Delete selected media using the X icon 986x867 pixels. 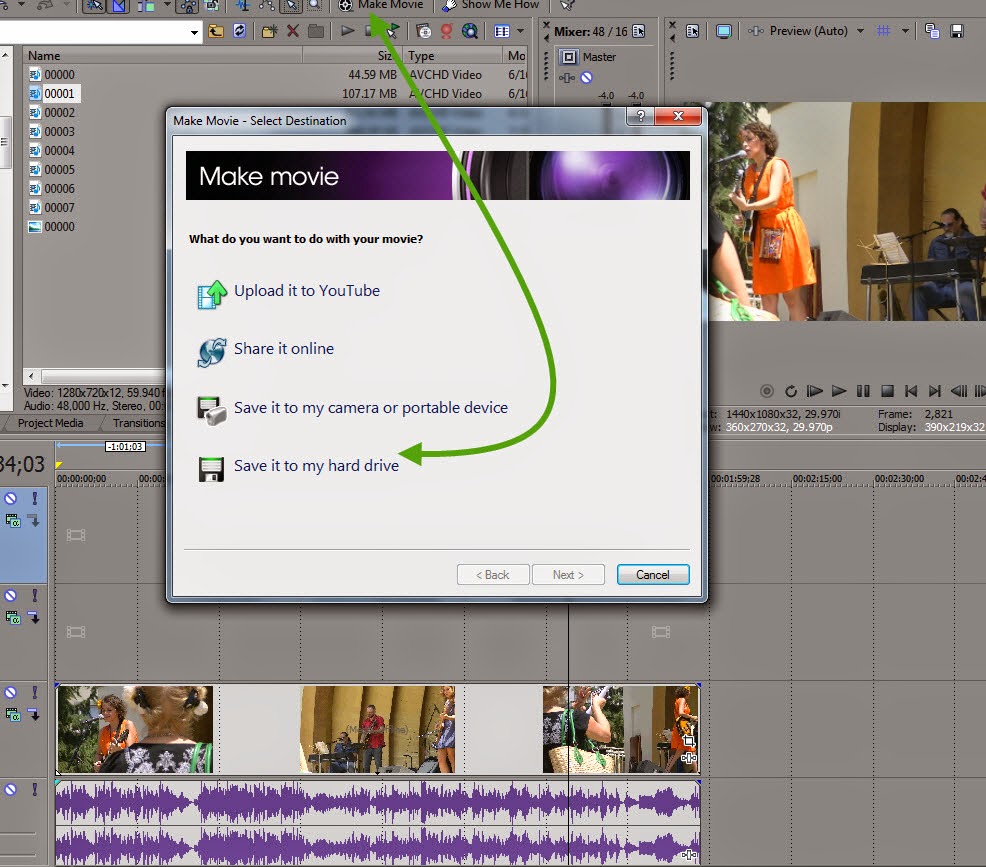[x=291, y=31]
